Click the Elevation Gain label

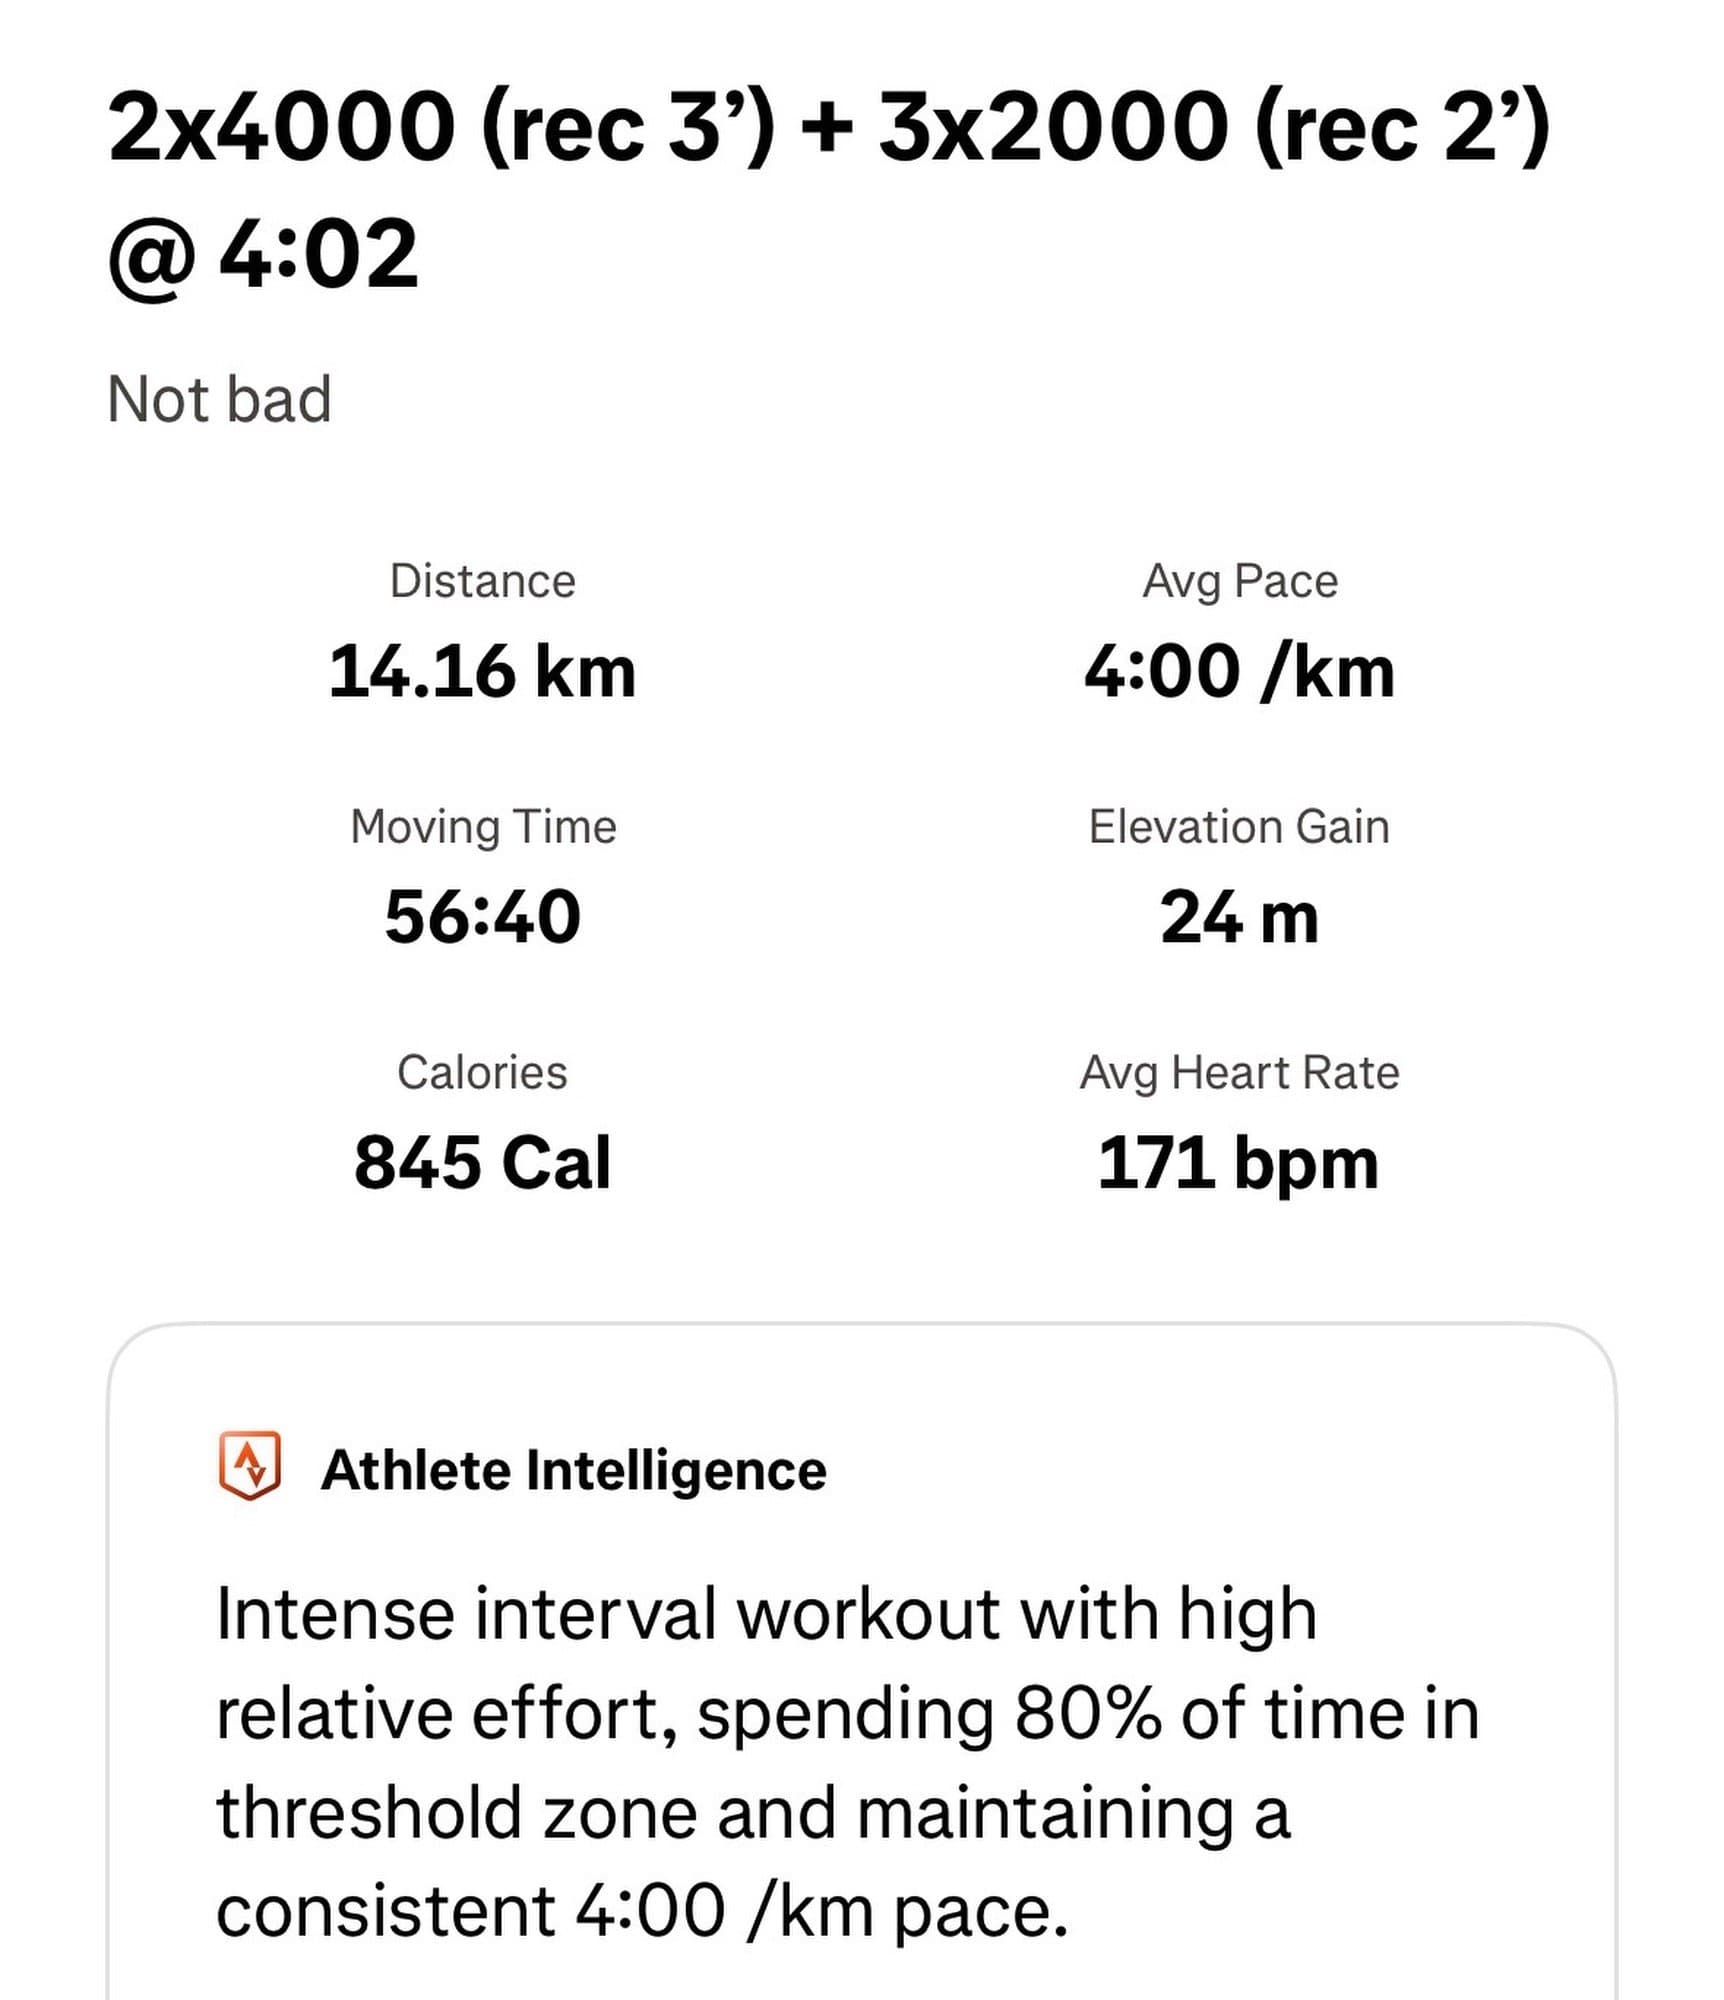[x=1239, y=827]
